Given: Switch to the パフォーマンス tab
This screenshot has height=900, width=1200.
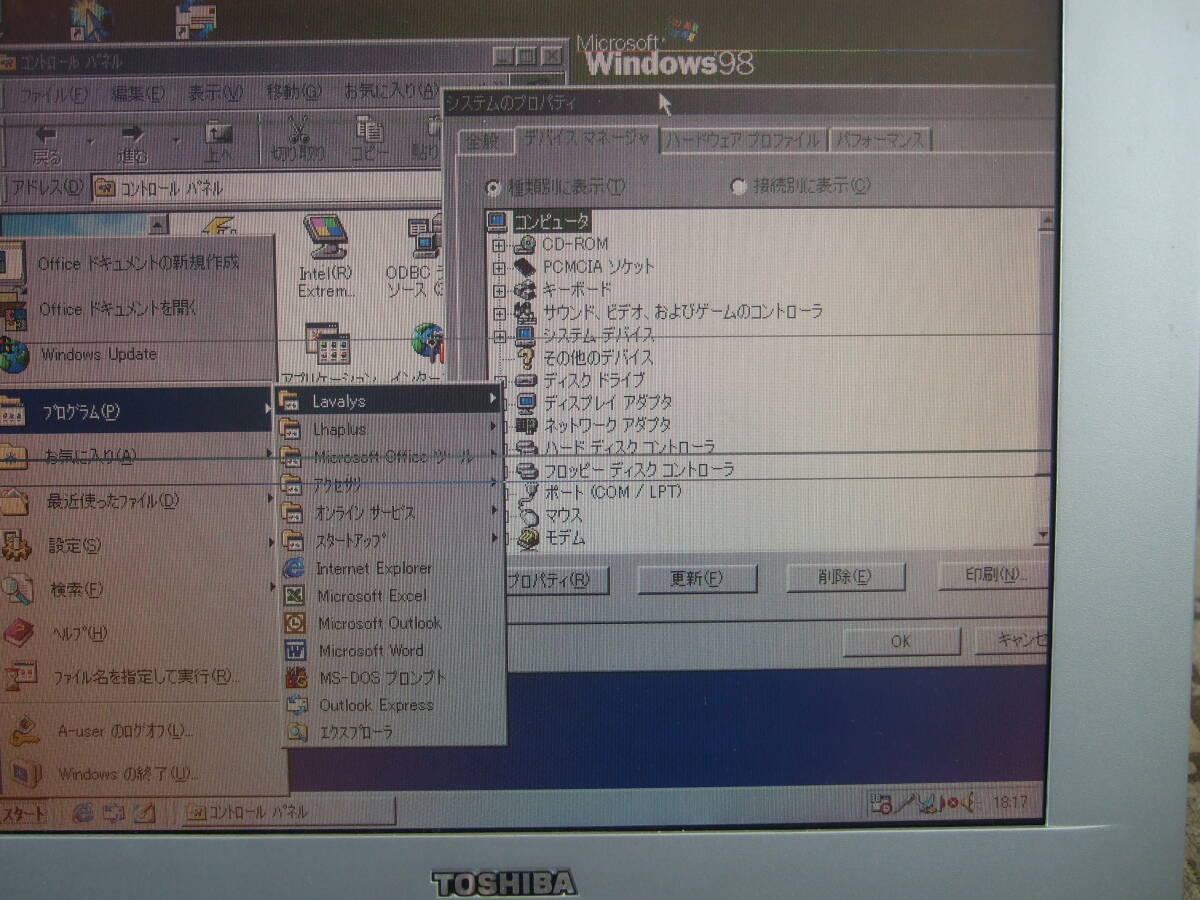Looking at the screenshot, I should tap(880, 139).
